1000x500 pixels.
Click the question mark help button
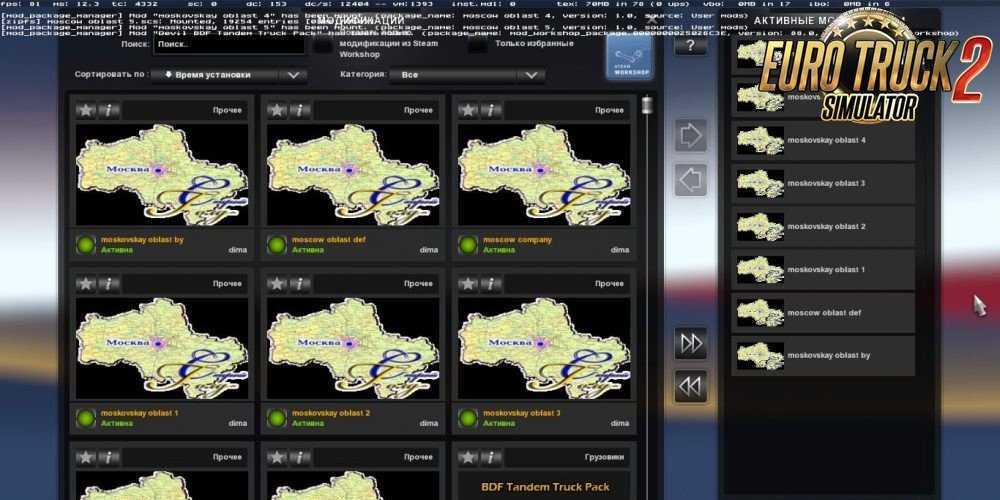coord(691,46)
